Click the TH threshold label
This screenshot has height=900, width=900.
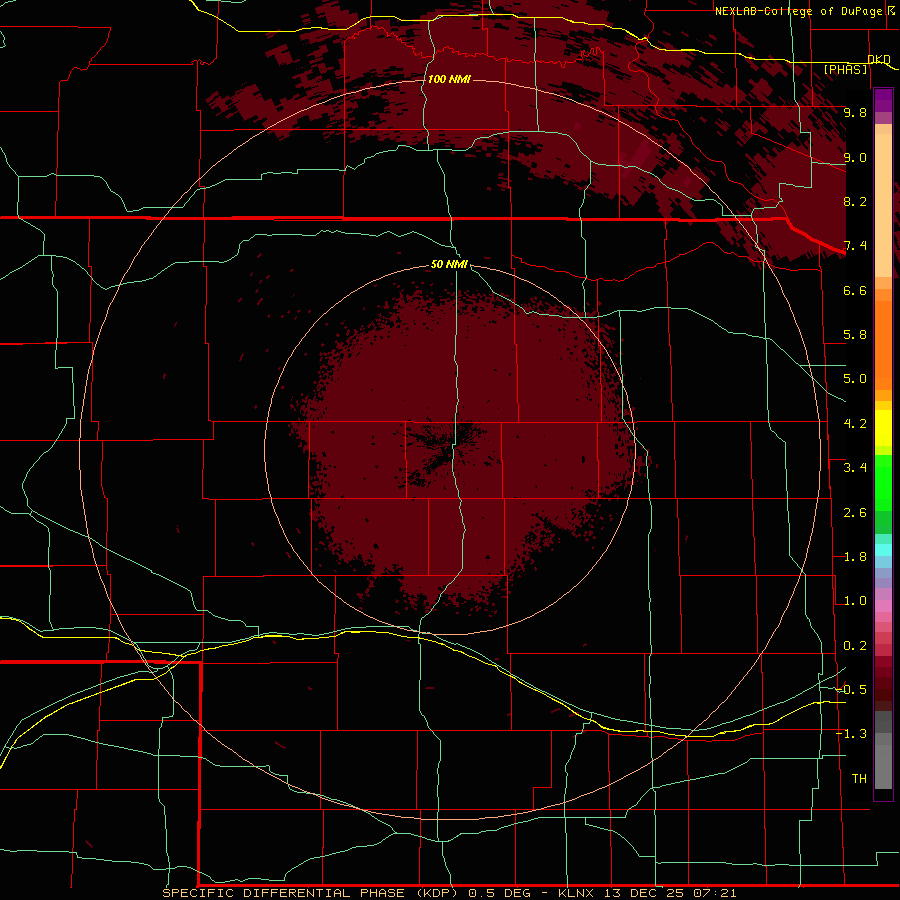pyautogui.click(x=859, y=779)
